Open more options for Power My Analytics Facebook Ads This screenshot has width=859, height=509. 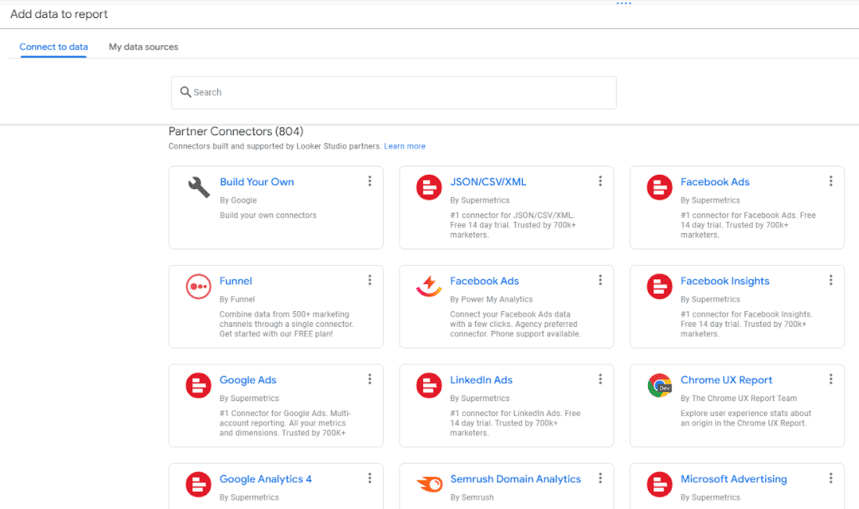click(x=600, y=280)
